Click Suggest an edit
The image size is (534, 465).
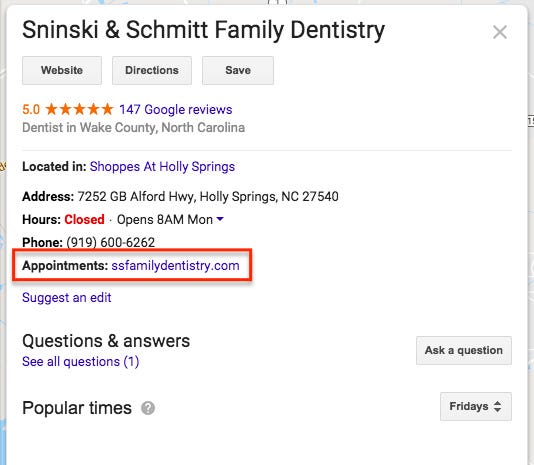[67, 297]
